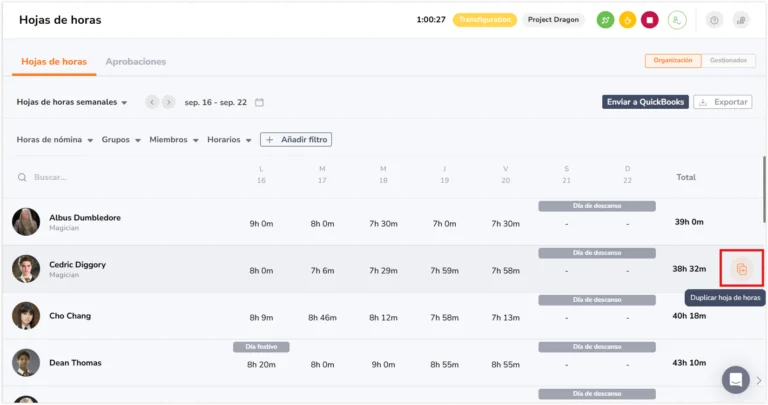Open Horarios filter dropdown

click(229, 140)
